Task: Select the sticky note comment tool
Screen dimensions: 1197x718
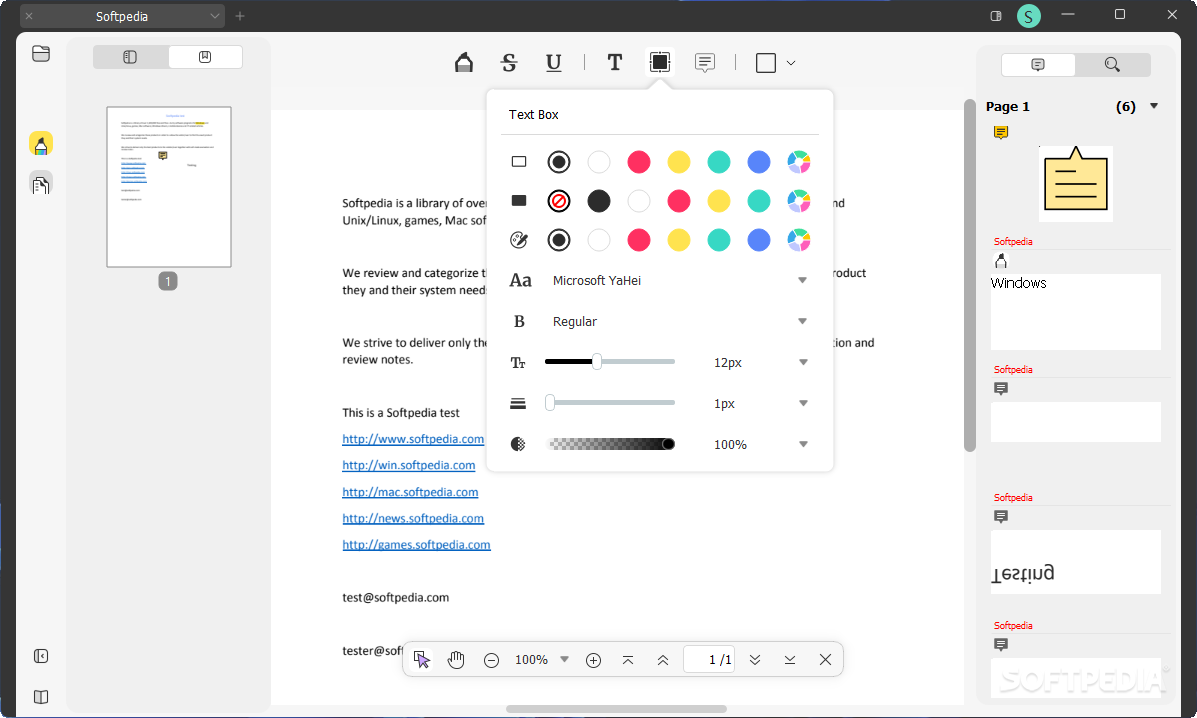Action: [x=705, y=63]
